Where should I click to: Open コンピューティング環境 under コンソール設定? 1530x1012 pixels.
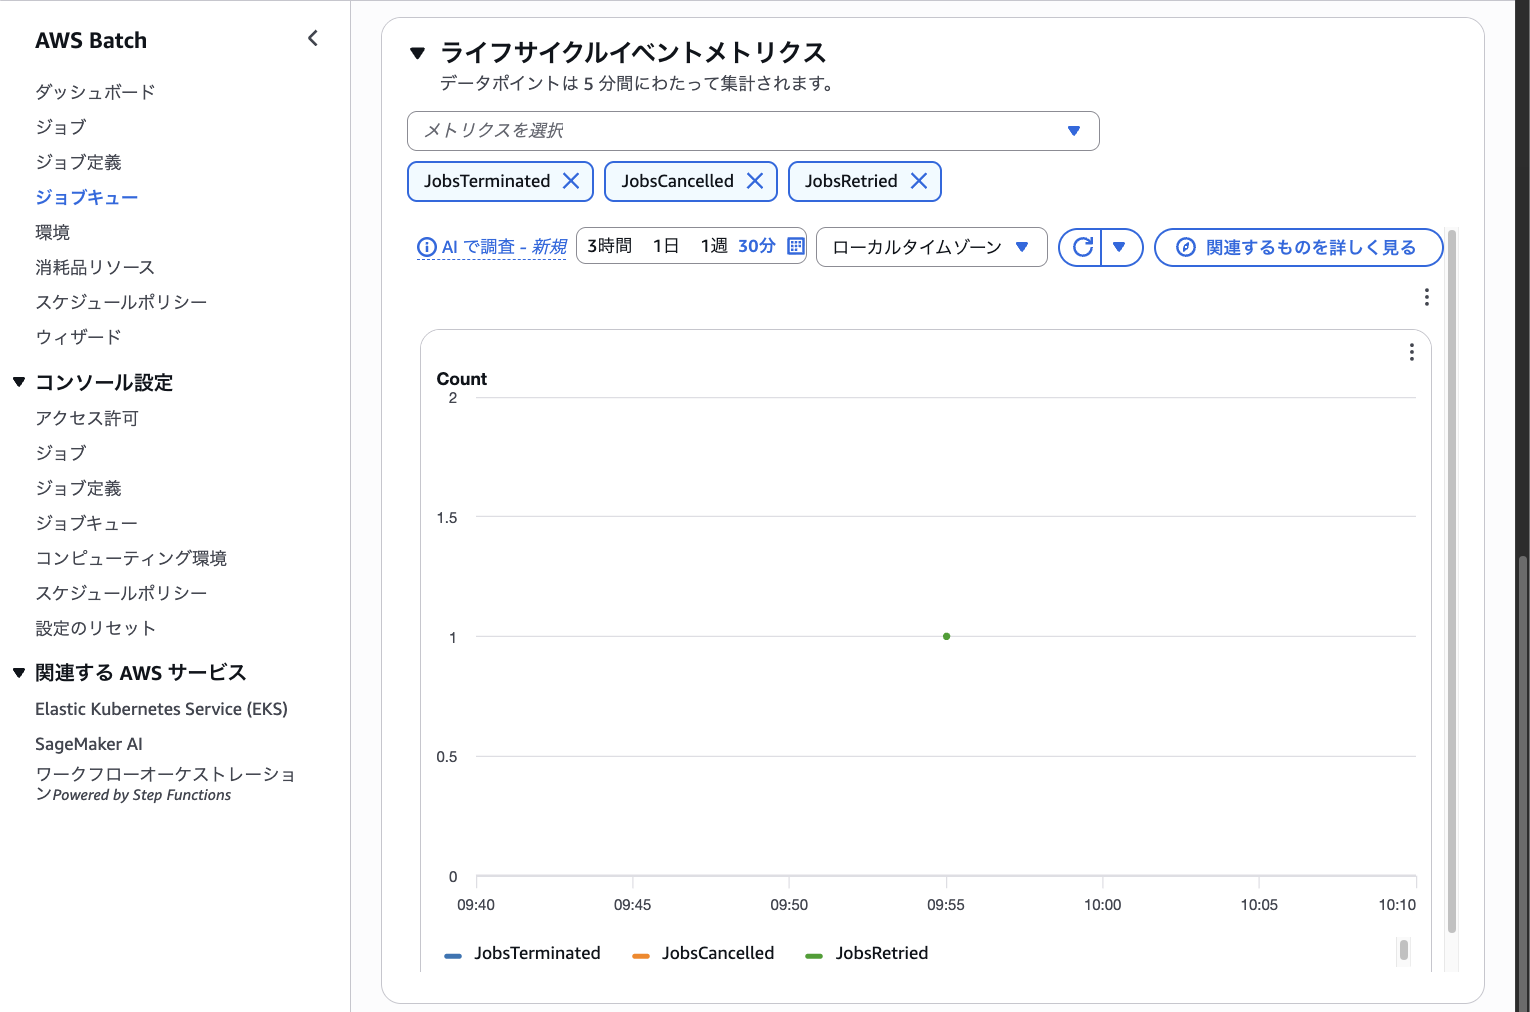tap(131, 558)
